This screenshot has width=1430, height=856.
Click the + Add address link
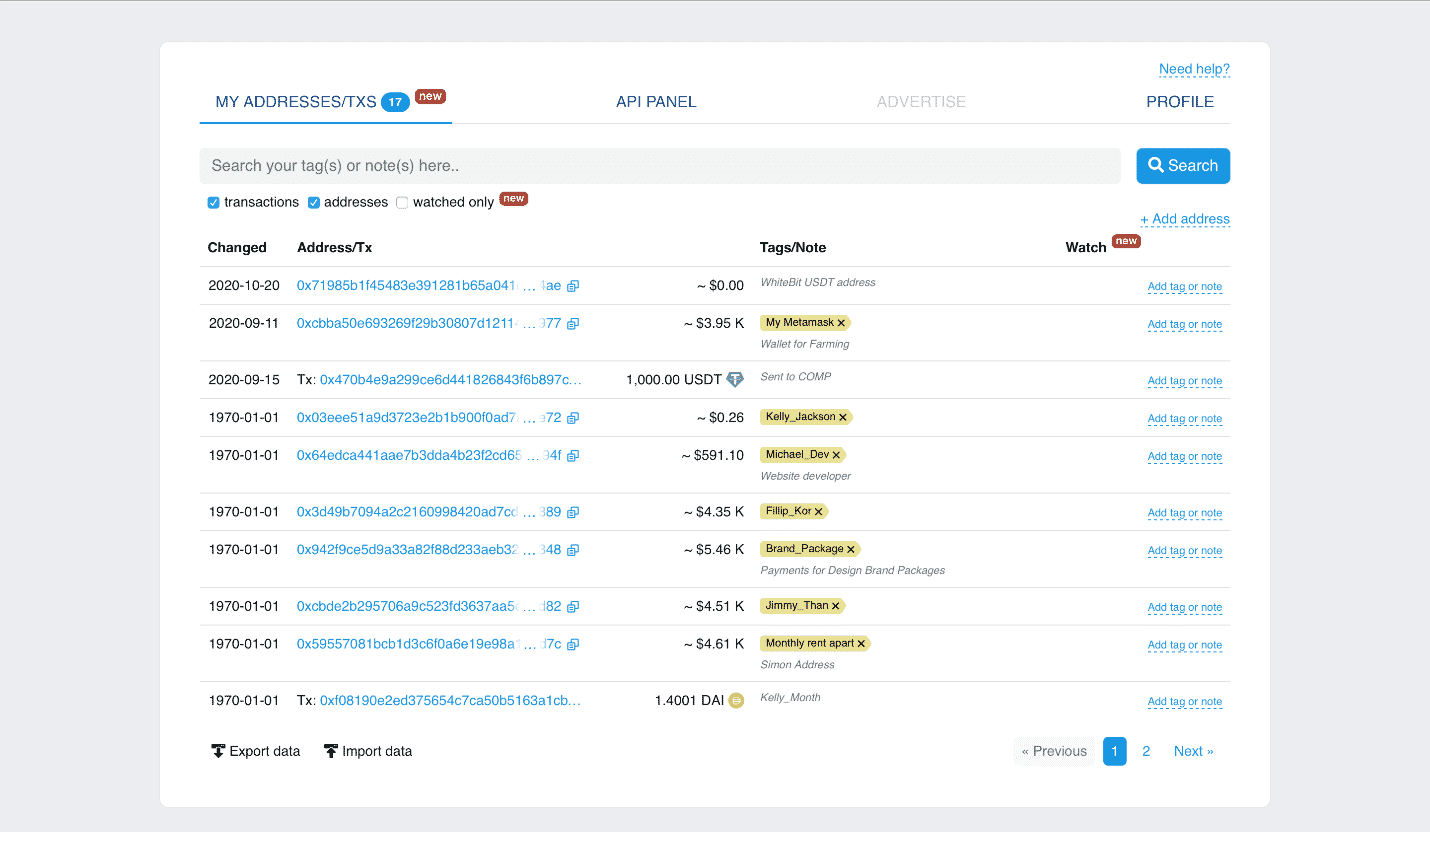[1185, 219]
